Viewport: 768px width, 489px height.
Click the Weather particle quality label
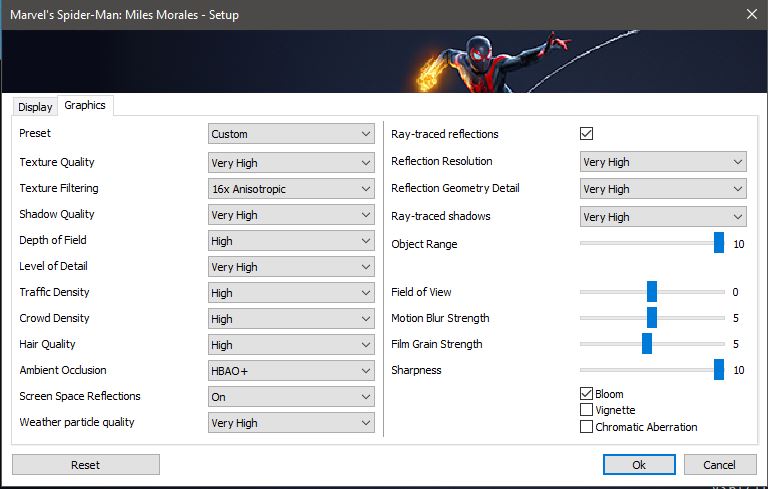[x=76, y=422]
